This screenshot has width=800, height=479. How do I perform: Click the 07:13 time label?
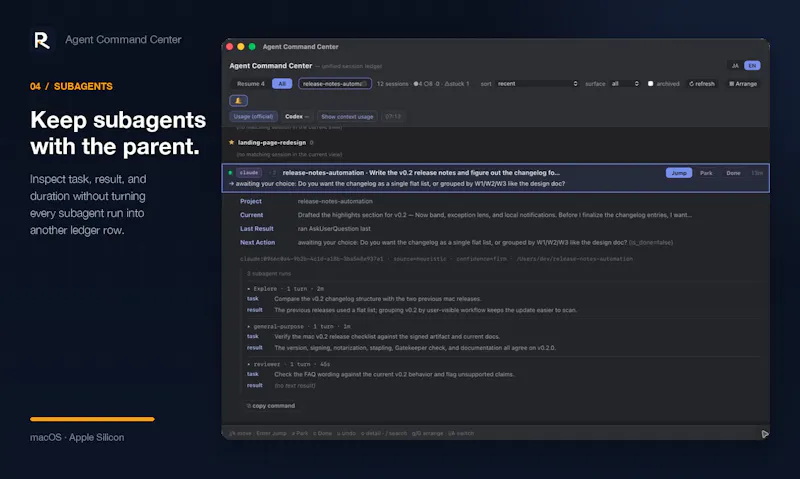[x=393, y=116]
